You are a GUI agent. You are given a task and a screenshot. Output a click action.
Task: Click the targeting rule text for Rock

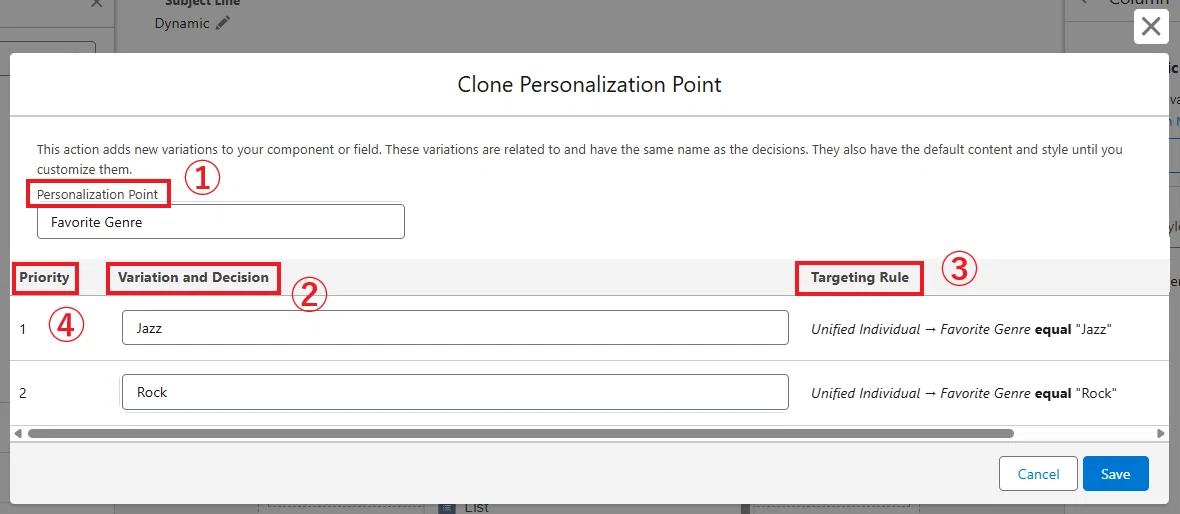pyautogui.click(x=963, y=393)
